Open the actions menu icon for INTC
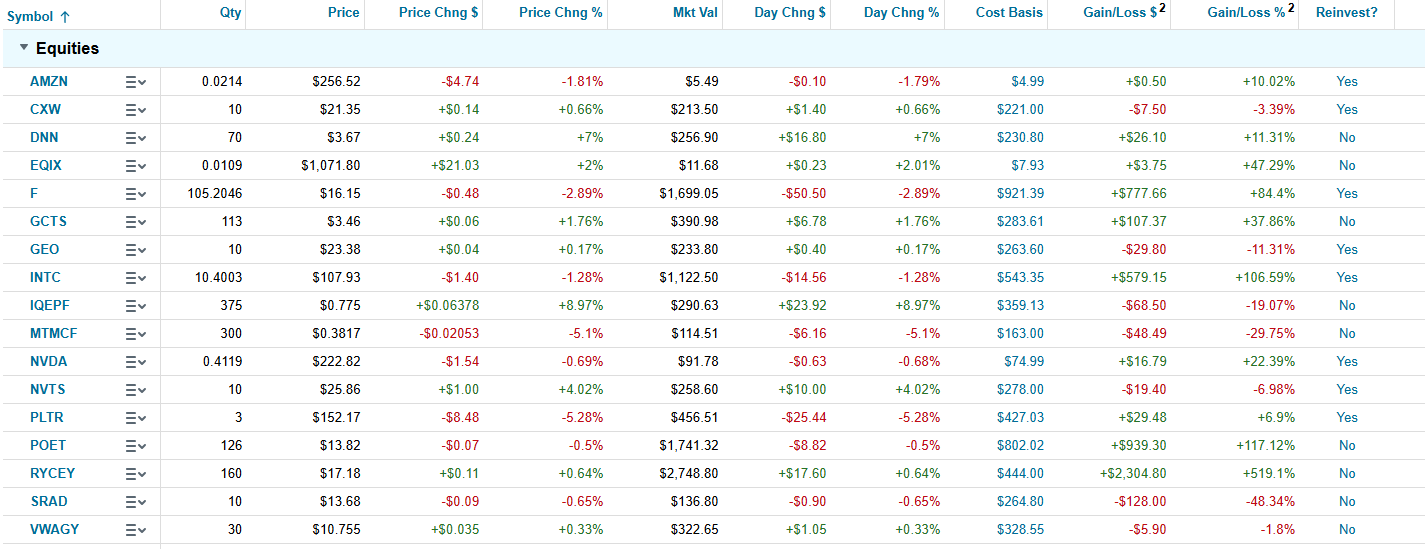The width and height of the screenshot is (1425, 549). coord(136,278)
